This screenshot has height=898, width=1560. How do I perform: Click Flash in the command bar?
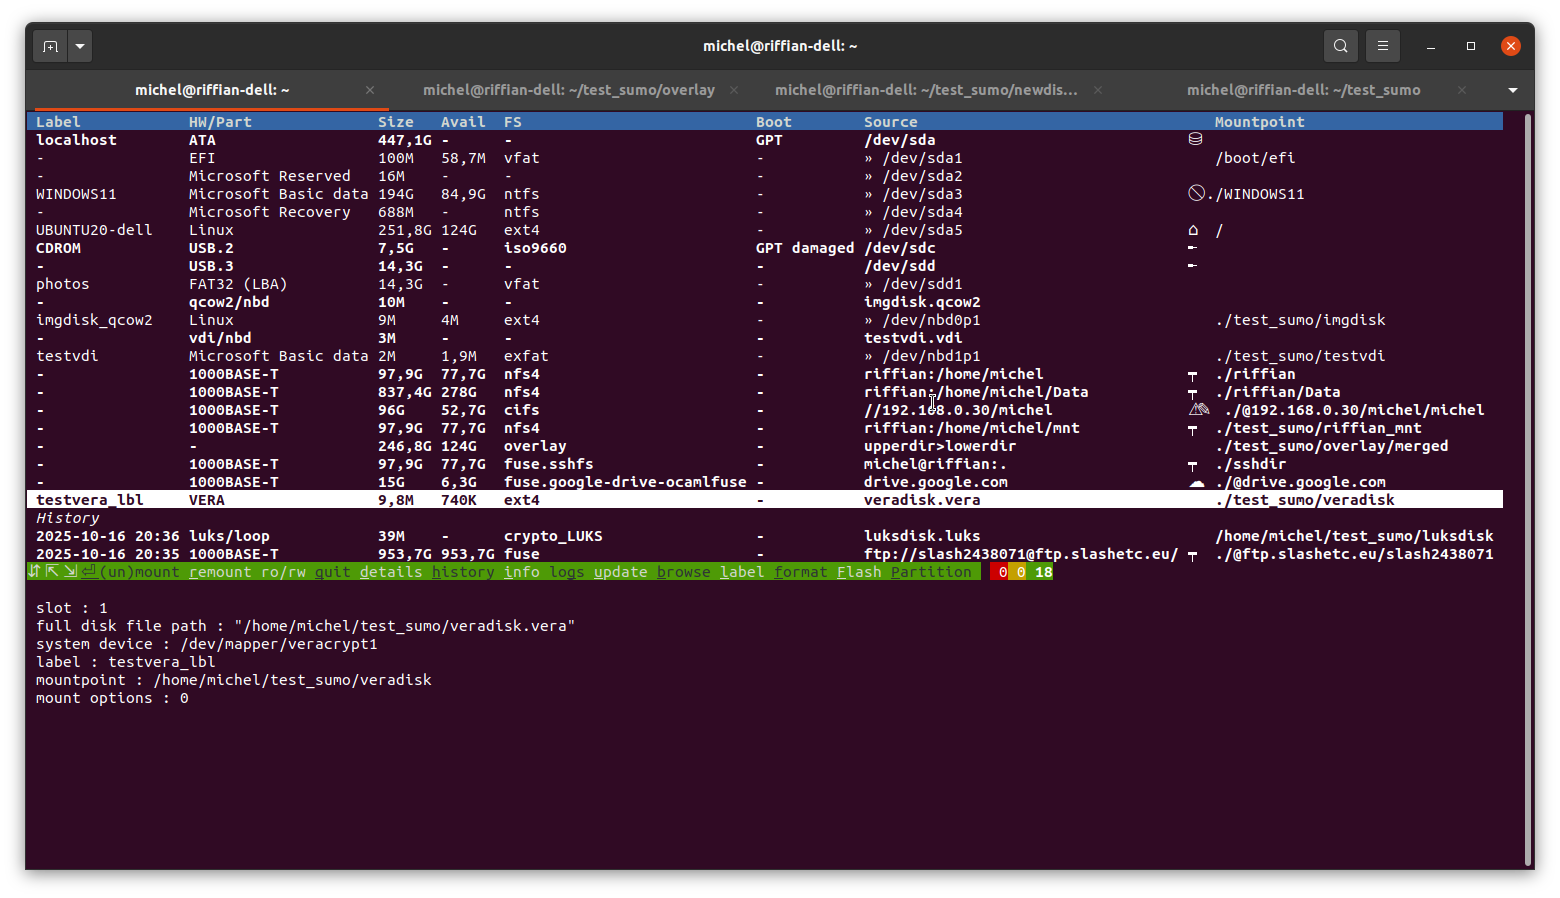pos(859,572)
